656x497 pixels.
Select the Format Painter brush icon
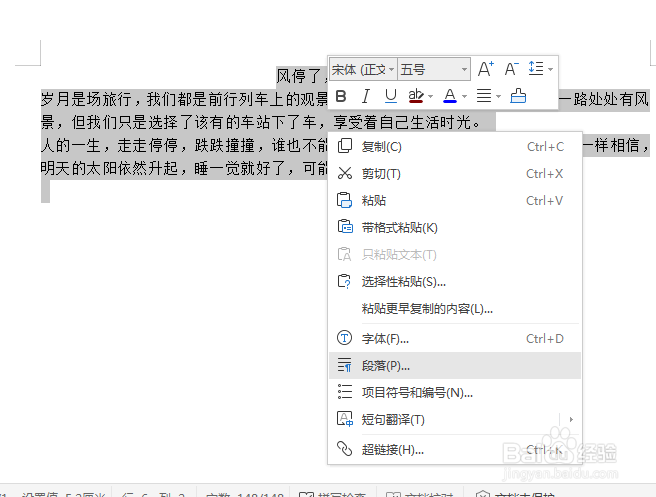click(518, 96)
